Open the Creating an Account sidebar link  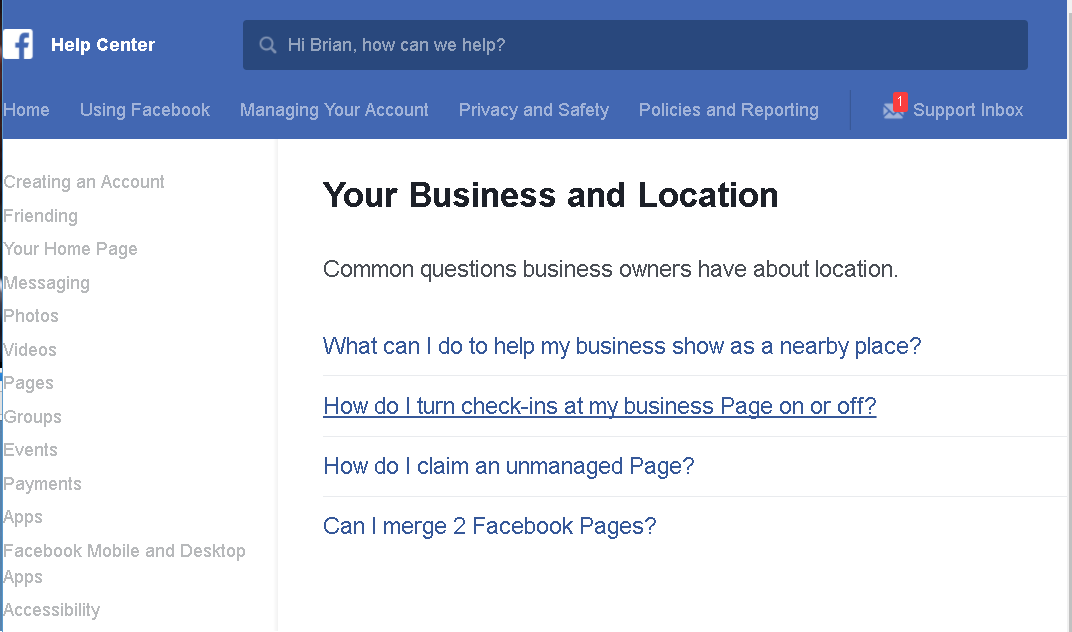click(x=84, y=182)
